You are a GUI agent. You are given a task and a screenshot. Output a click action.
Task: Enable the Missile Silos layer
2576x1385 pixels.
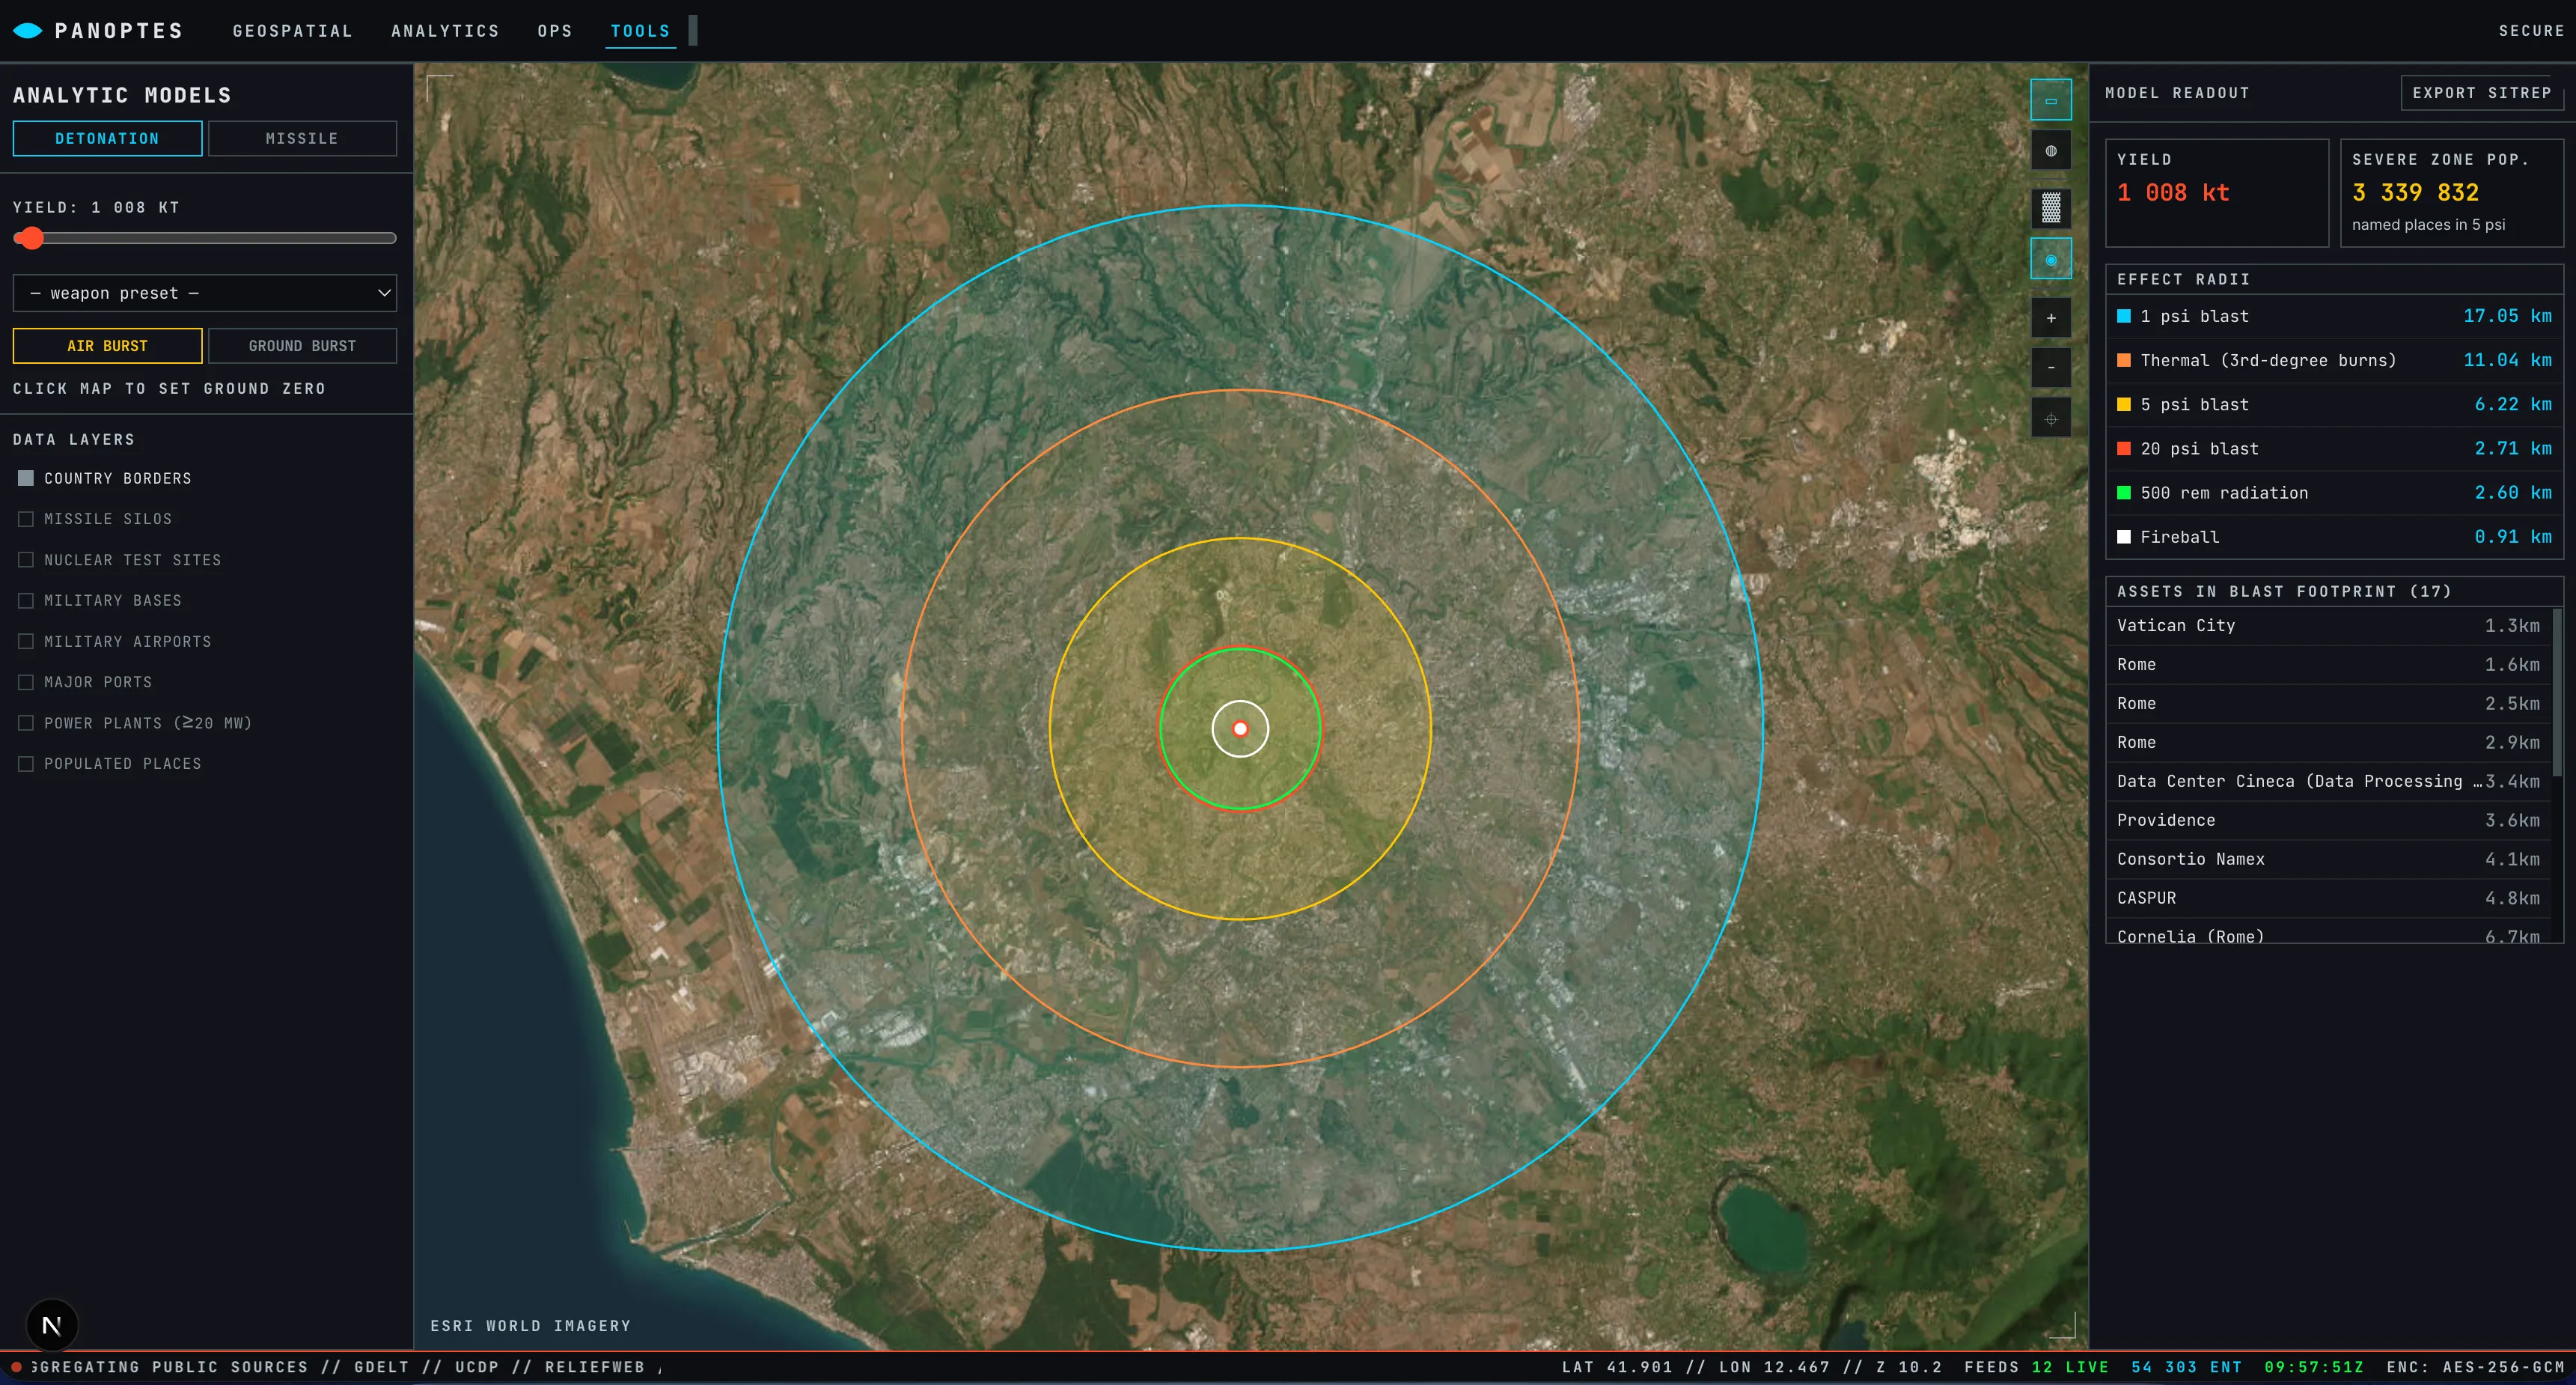[26, 519]
